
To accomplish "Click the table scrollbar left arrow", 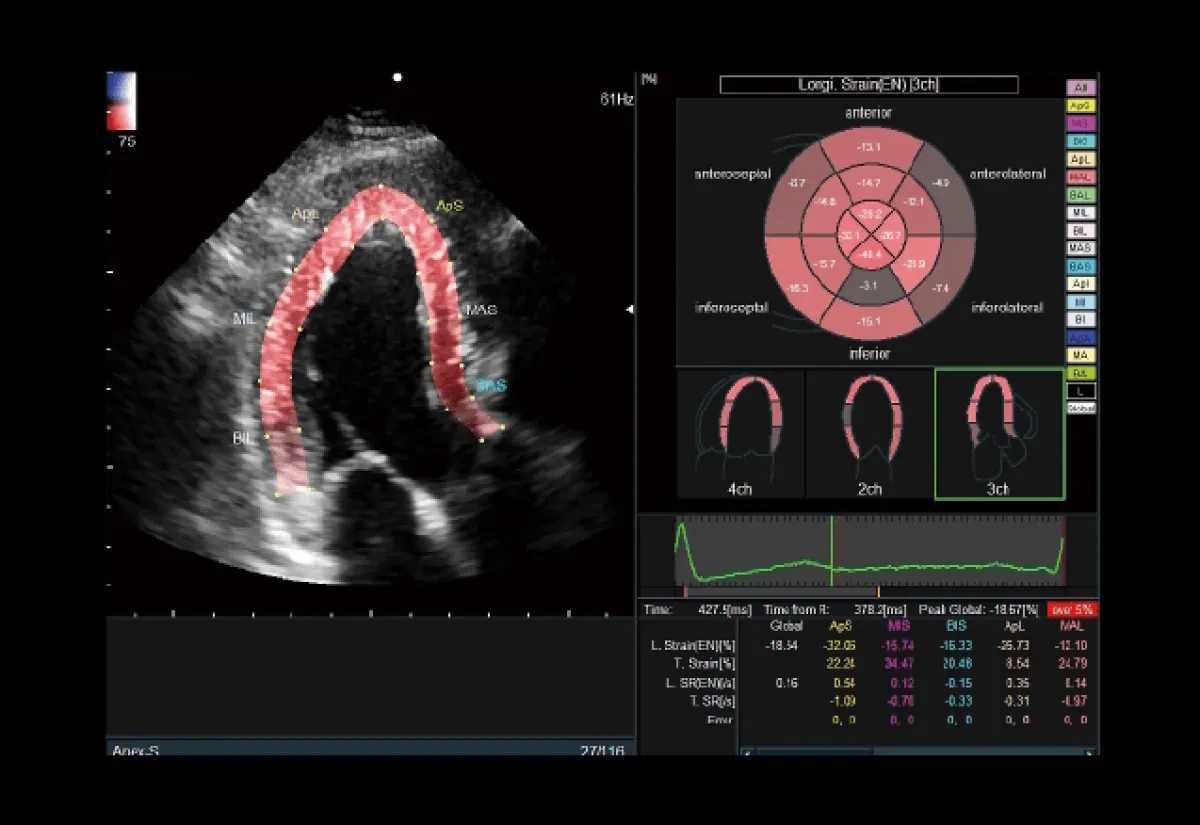I will pyautogui.click(x=747, y=752).
